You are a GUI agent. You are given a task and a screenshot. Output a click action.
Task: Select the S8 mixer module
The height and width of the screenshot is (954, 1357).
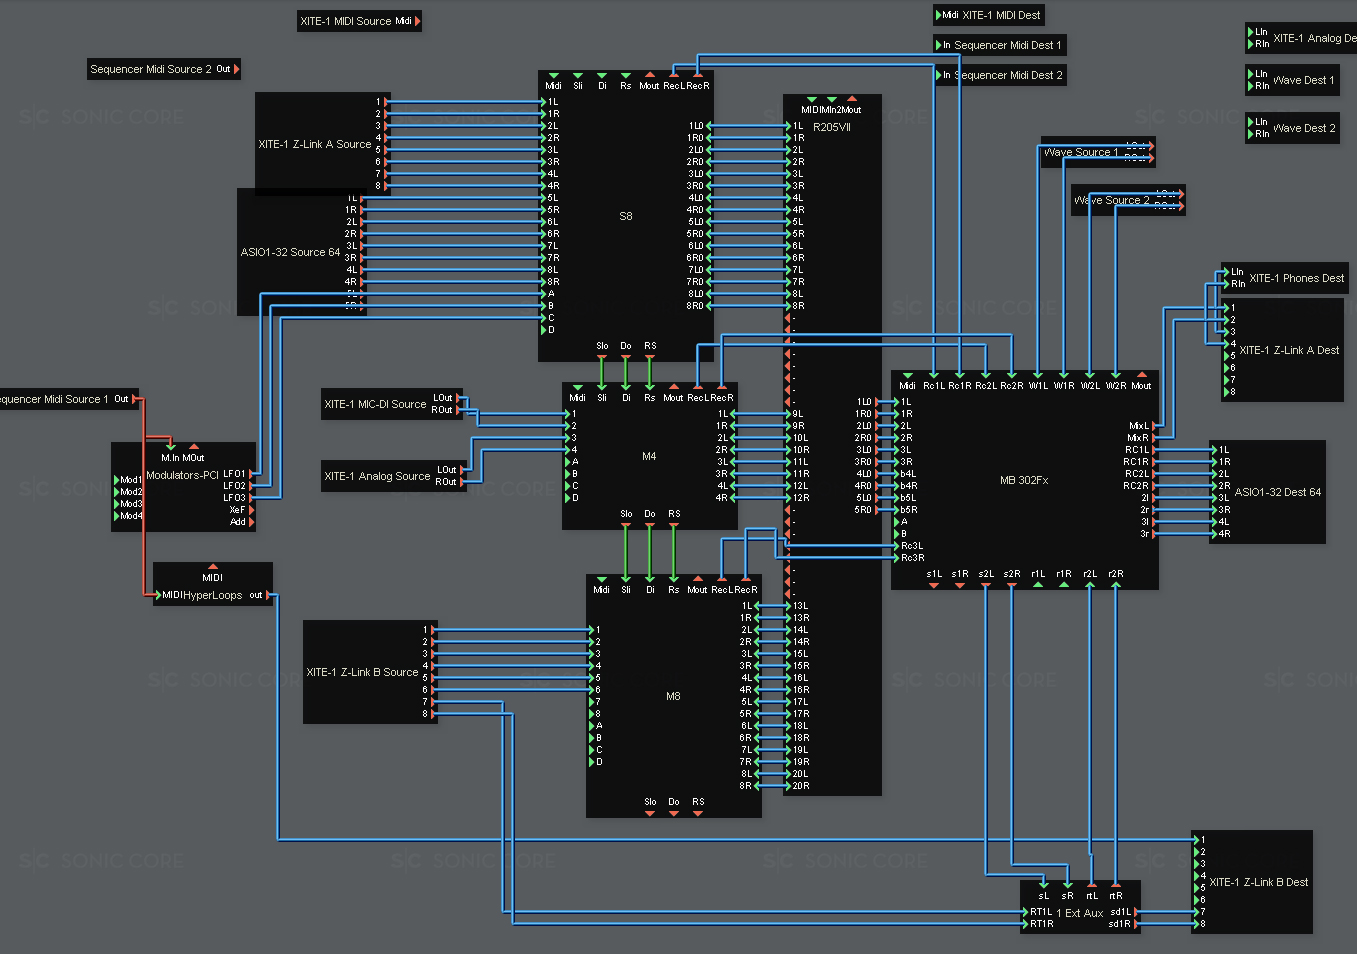626,216
